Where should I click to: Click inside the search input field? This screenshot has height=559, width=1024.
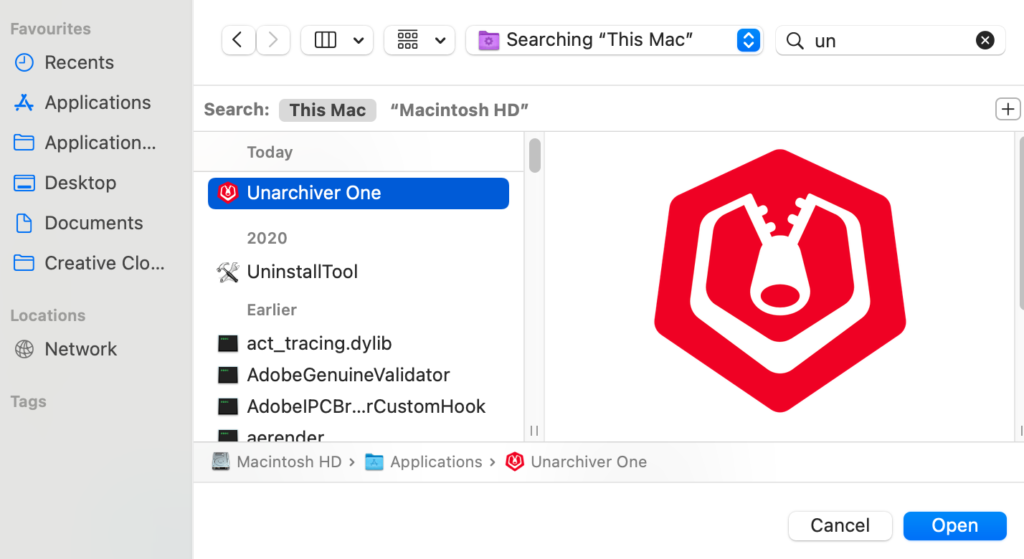coord(890,40)
